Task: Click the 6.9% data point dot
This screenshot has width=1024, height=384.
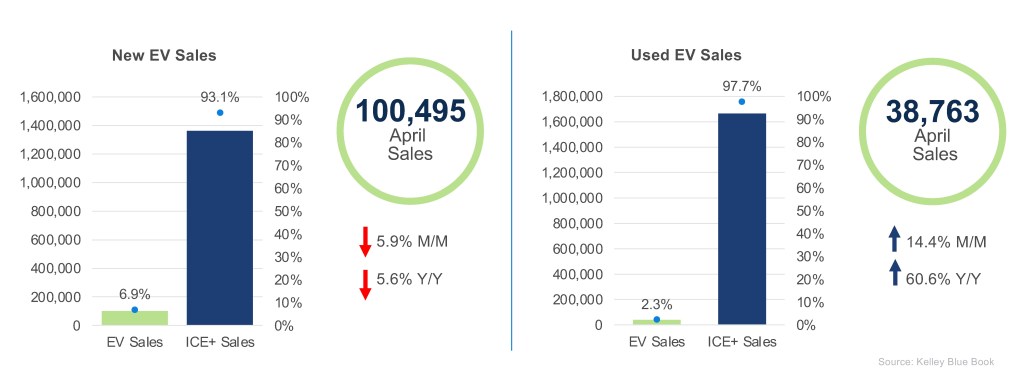Action: pos(135,310)
